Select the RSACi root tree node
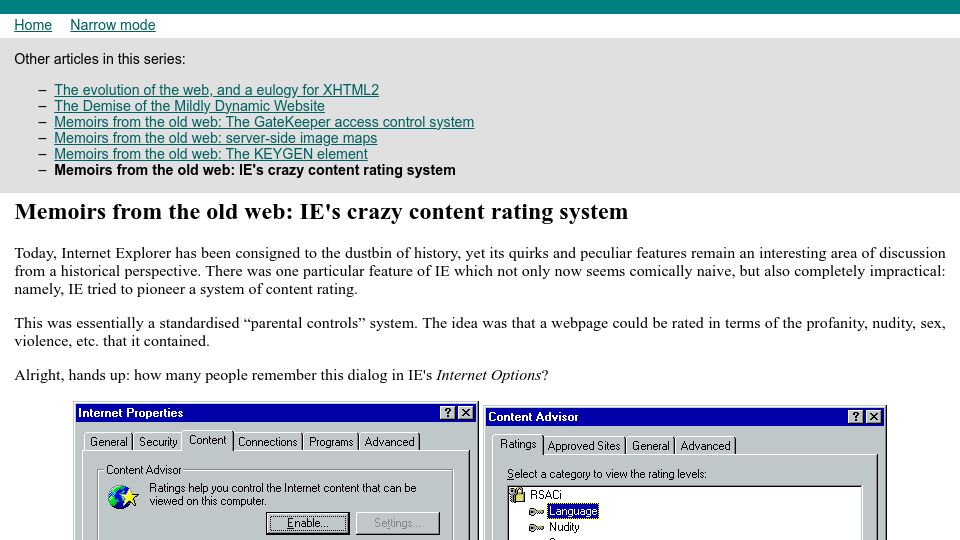Screen dimensions: 960x540 [546, 495]
